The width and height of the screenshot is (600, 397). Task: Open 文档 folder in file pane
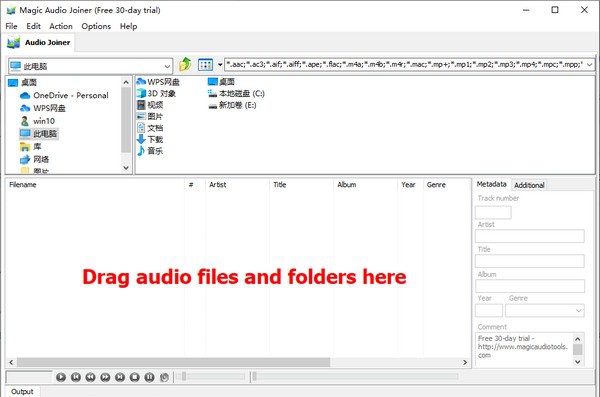pyautogui.click(x=150, y=128)
